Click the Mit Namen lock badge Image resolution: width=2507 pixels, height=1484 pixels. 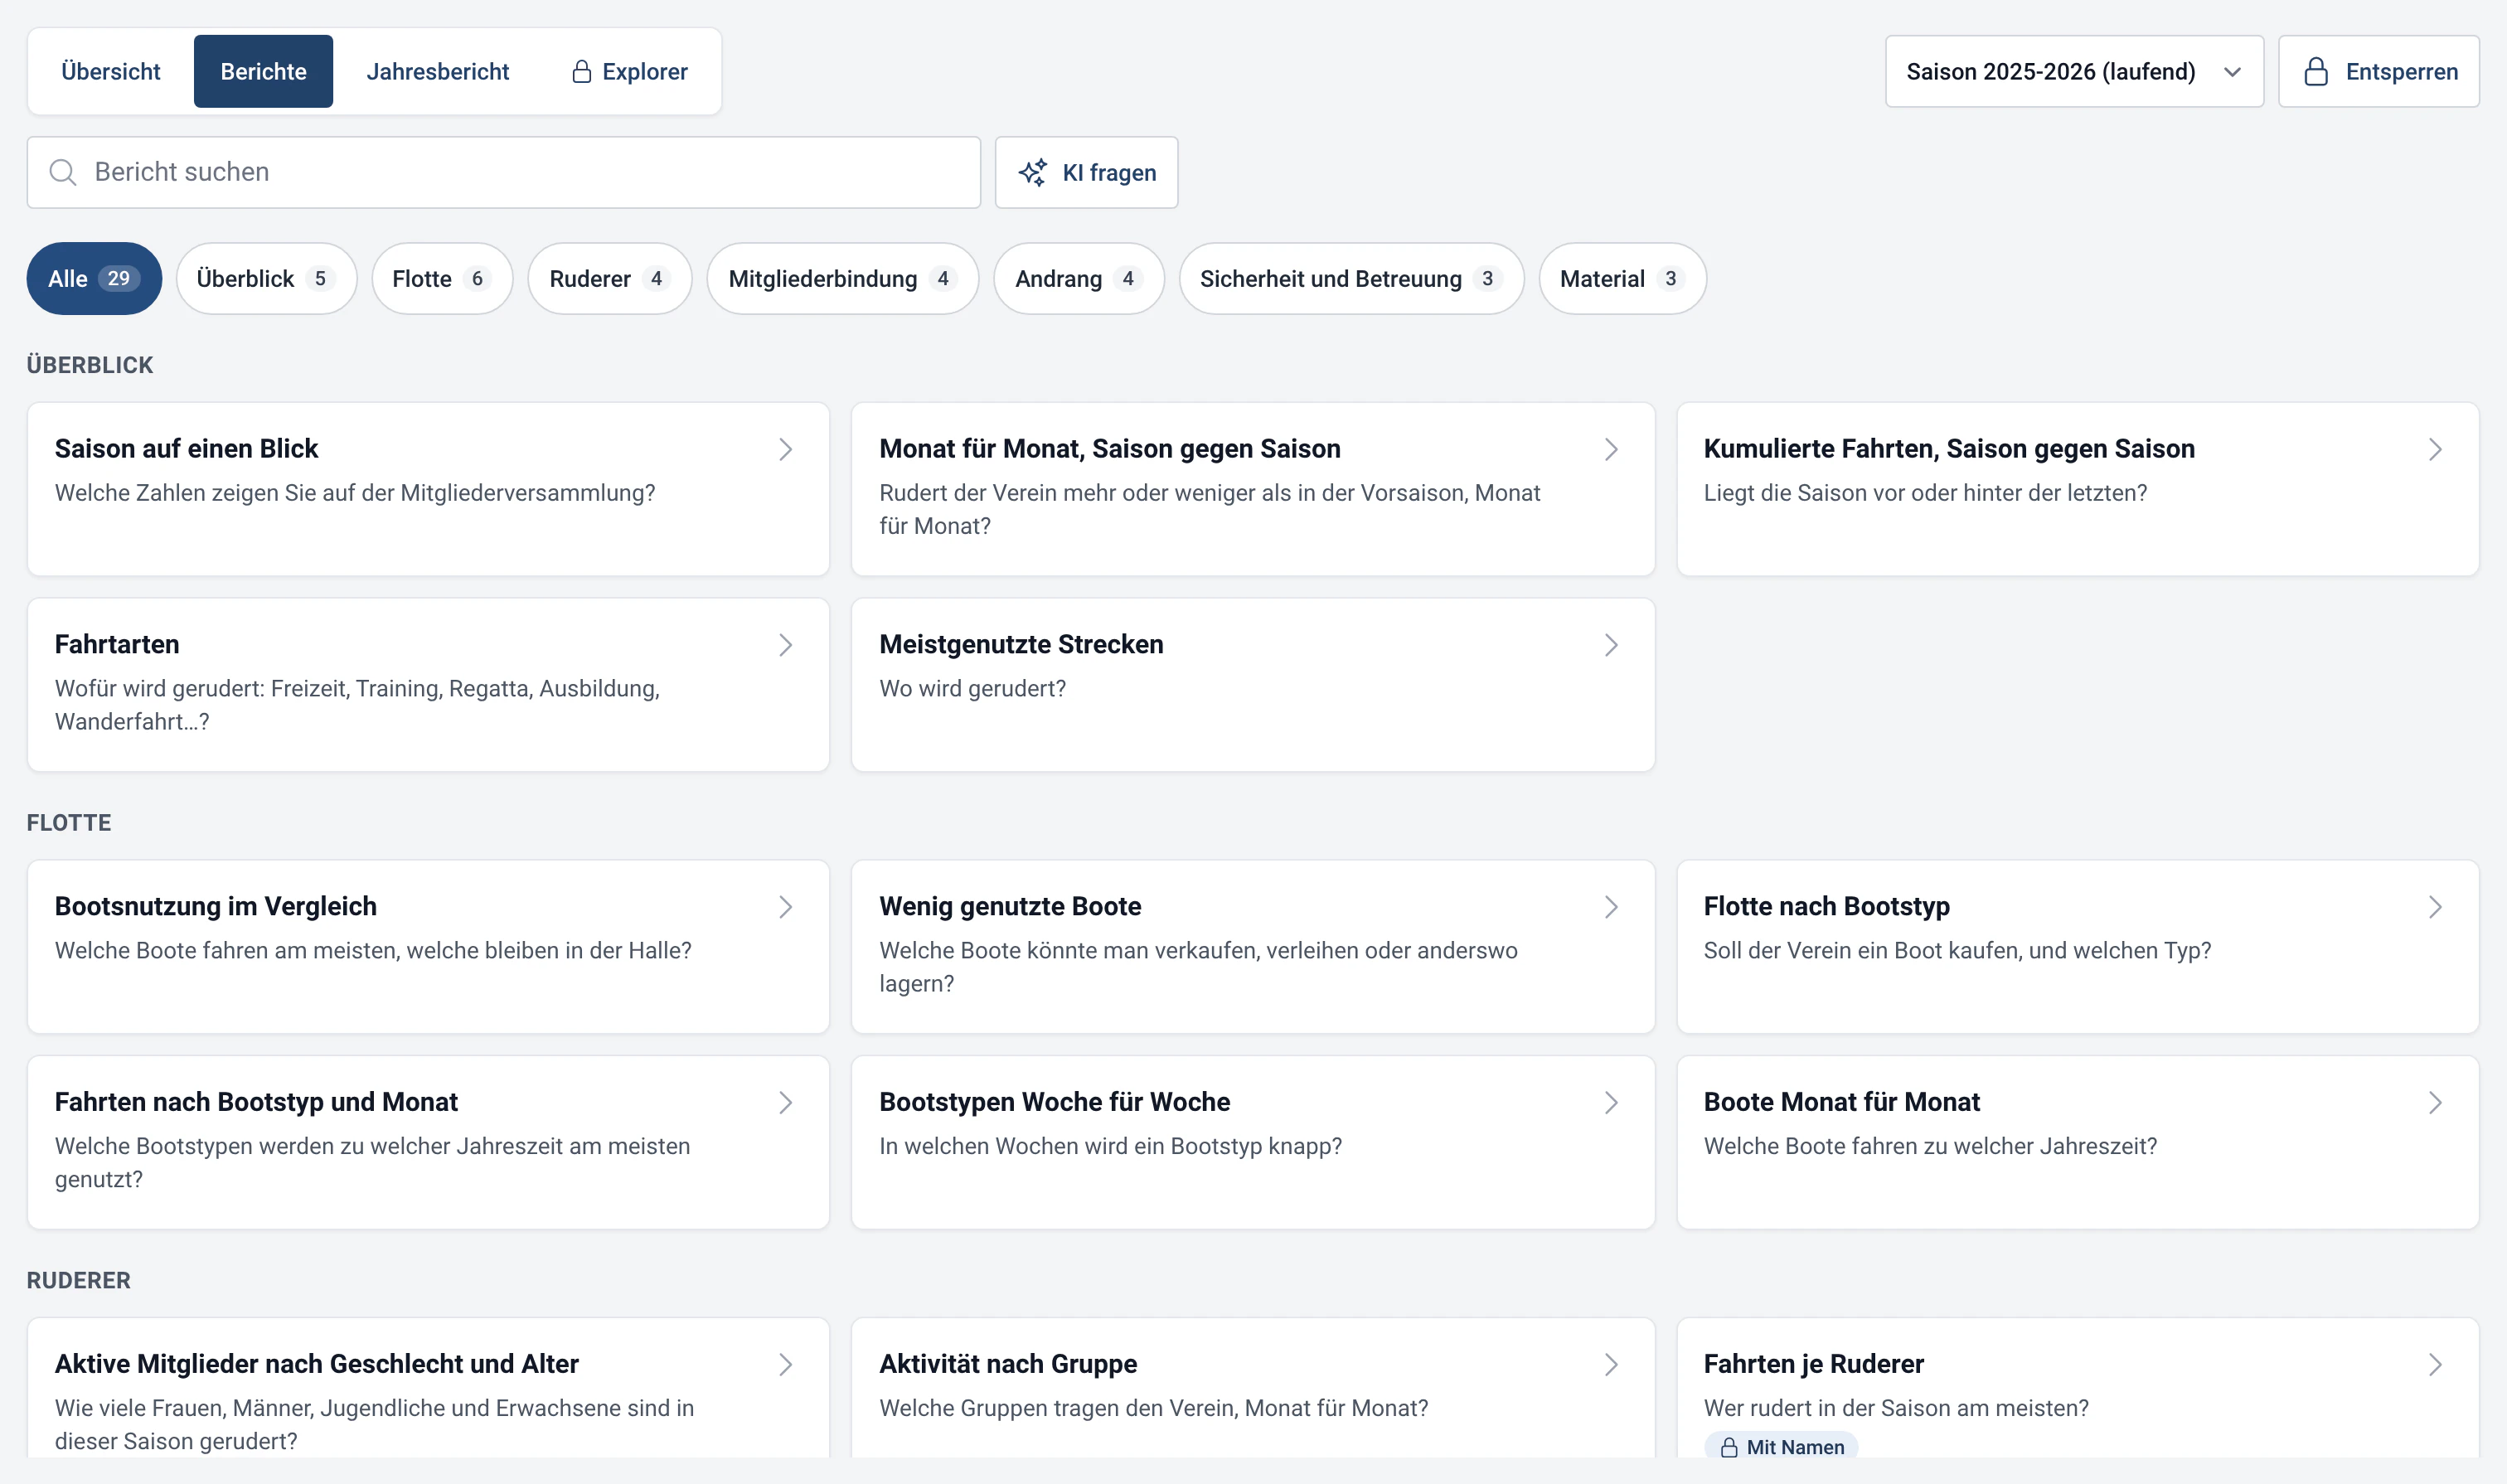click(x=1781, y=1446)
